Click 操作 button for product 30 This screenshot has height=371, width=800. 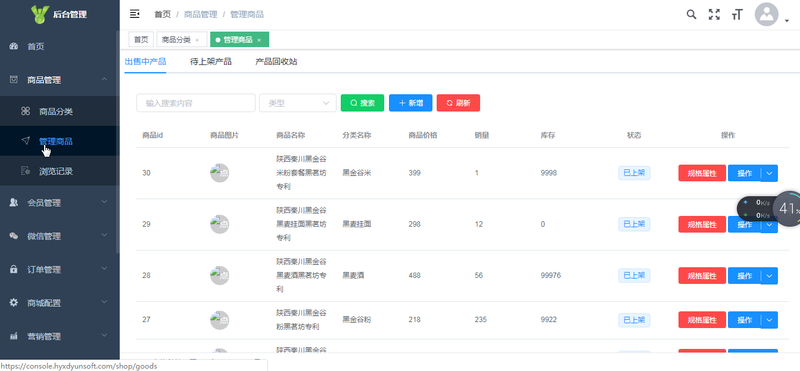[x=745, y=173]
